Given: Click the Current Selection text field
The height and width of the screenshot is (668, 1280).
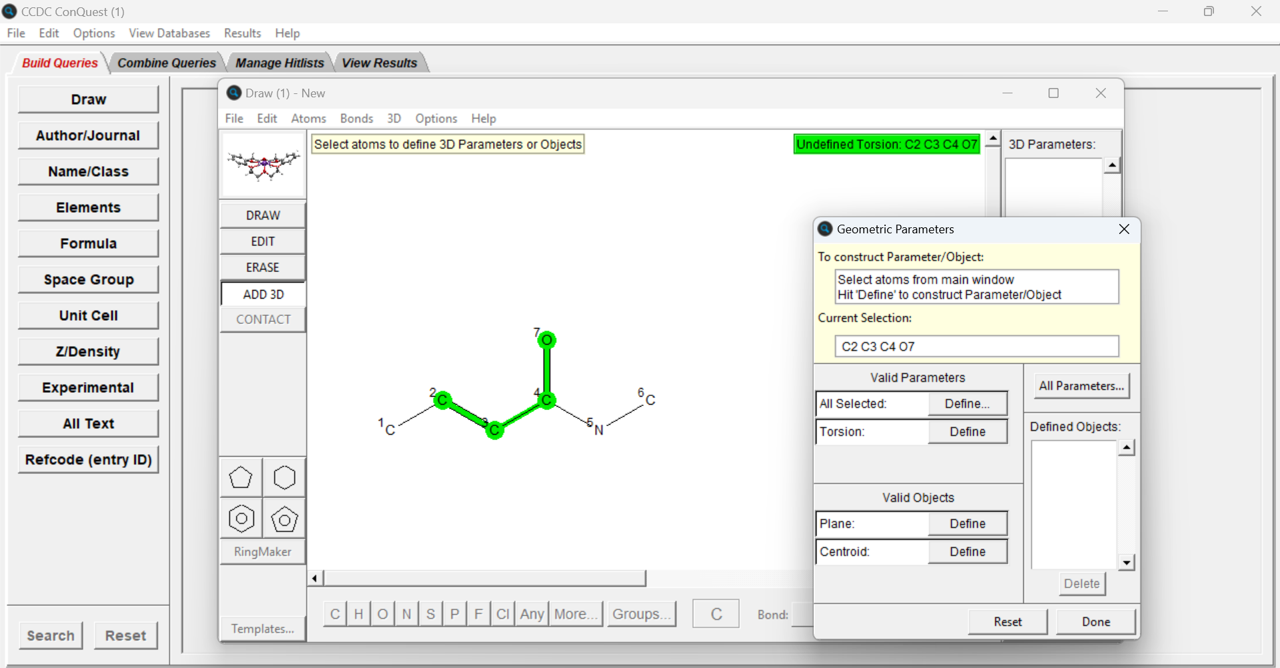Looking at the screenshot, I should coord(976,345).
